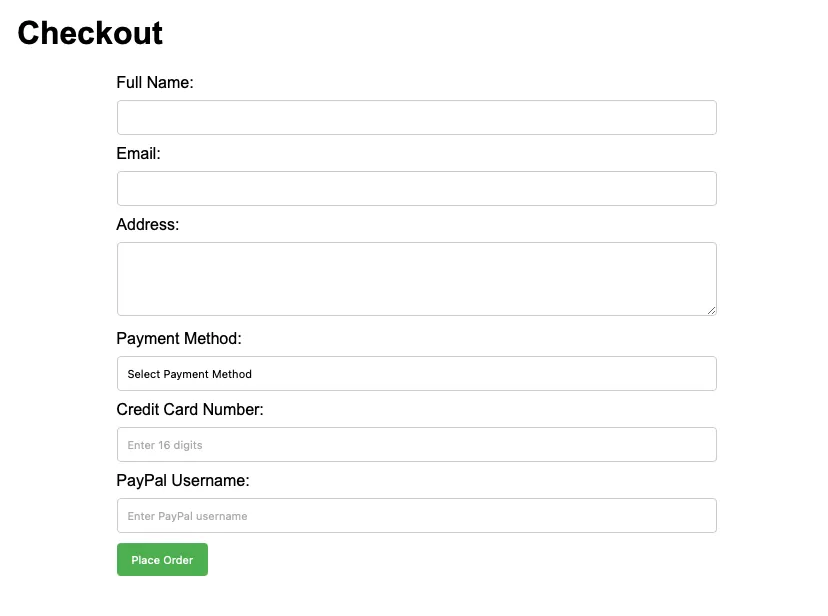The width and height of the screenshot is (828, 616).
Task: Click the Full Name label
Action: tap(156, 83)
